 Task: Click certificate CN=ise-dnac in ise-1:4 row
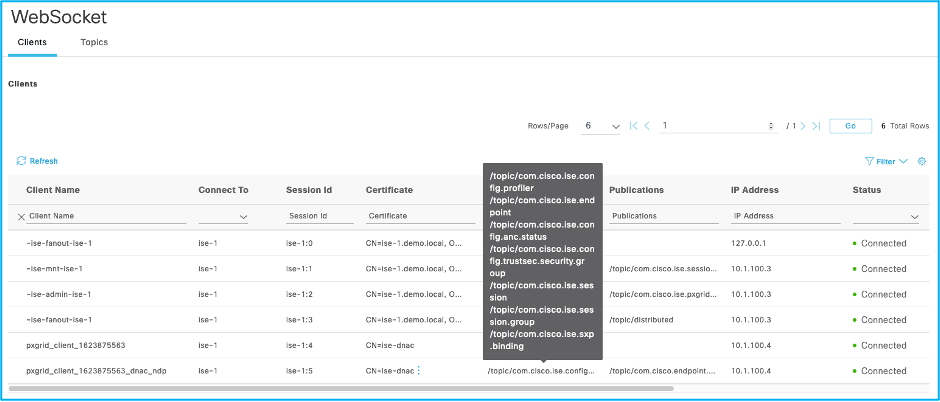(390, 346)
